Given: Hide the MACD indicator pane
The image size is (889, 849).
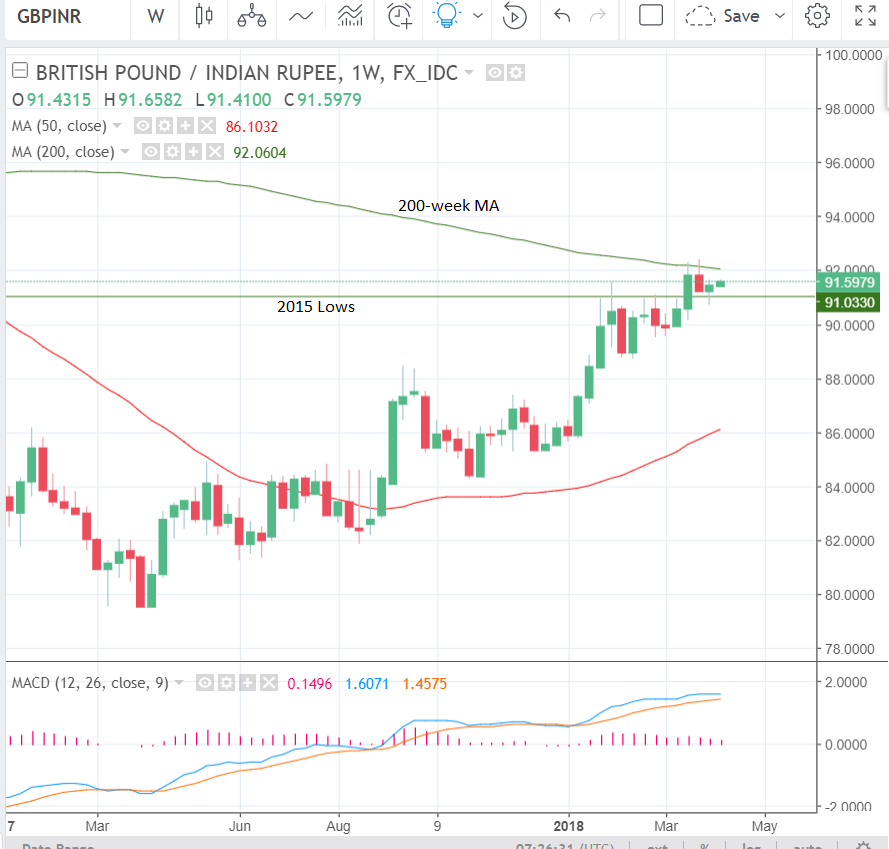Looking at the screenshot, I should [x=205, y=683].
